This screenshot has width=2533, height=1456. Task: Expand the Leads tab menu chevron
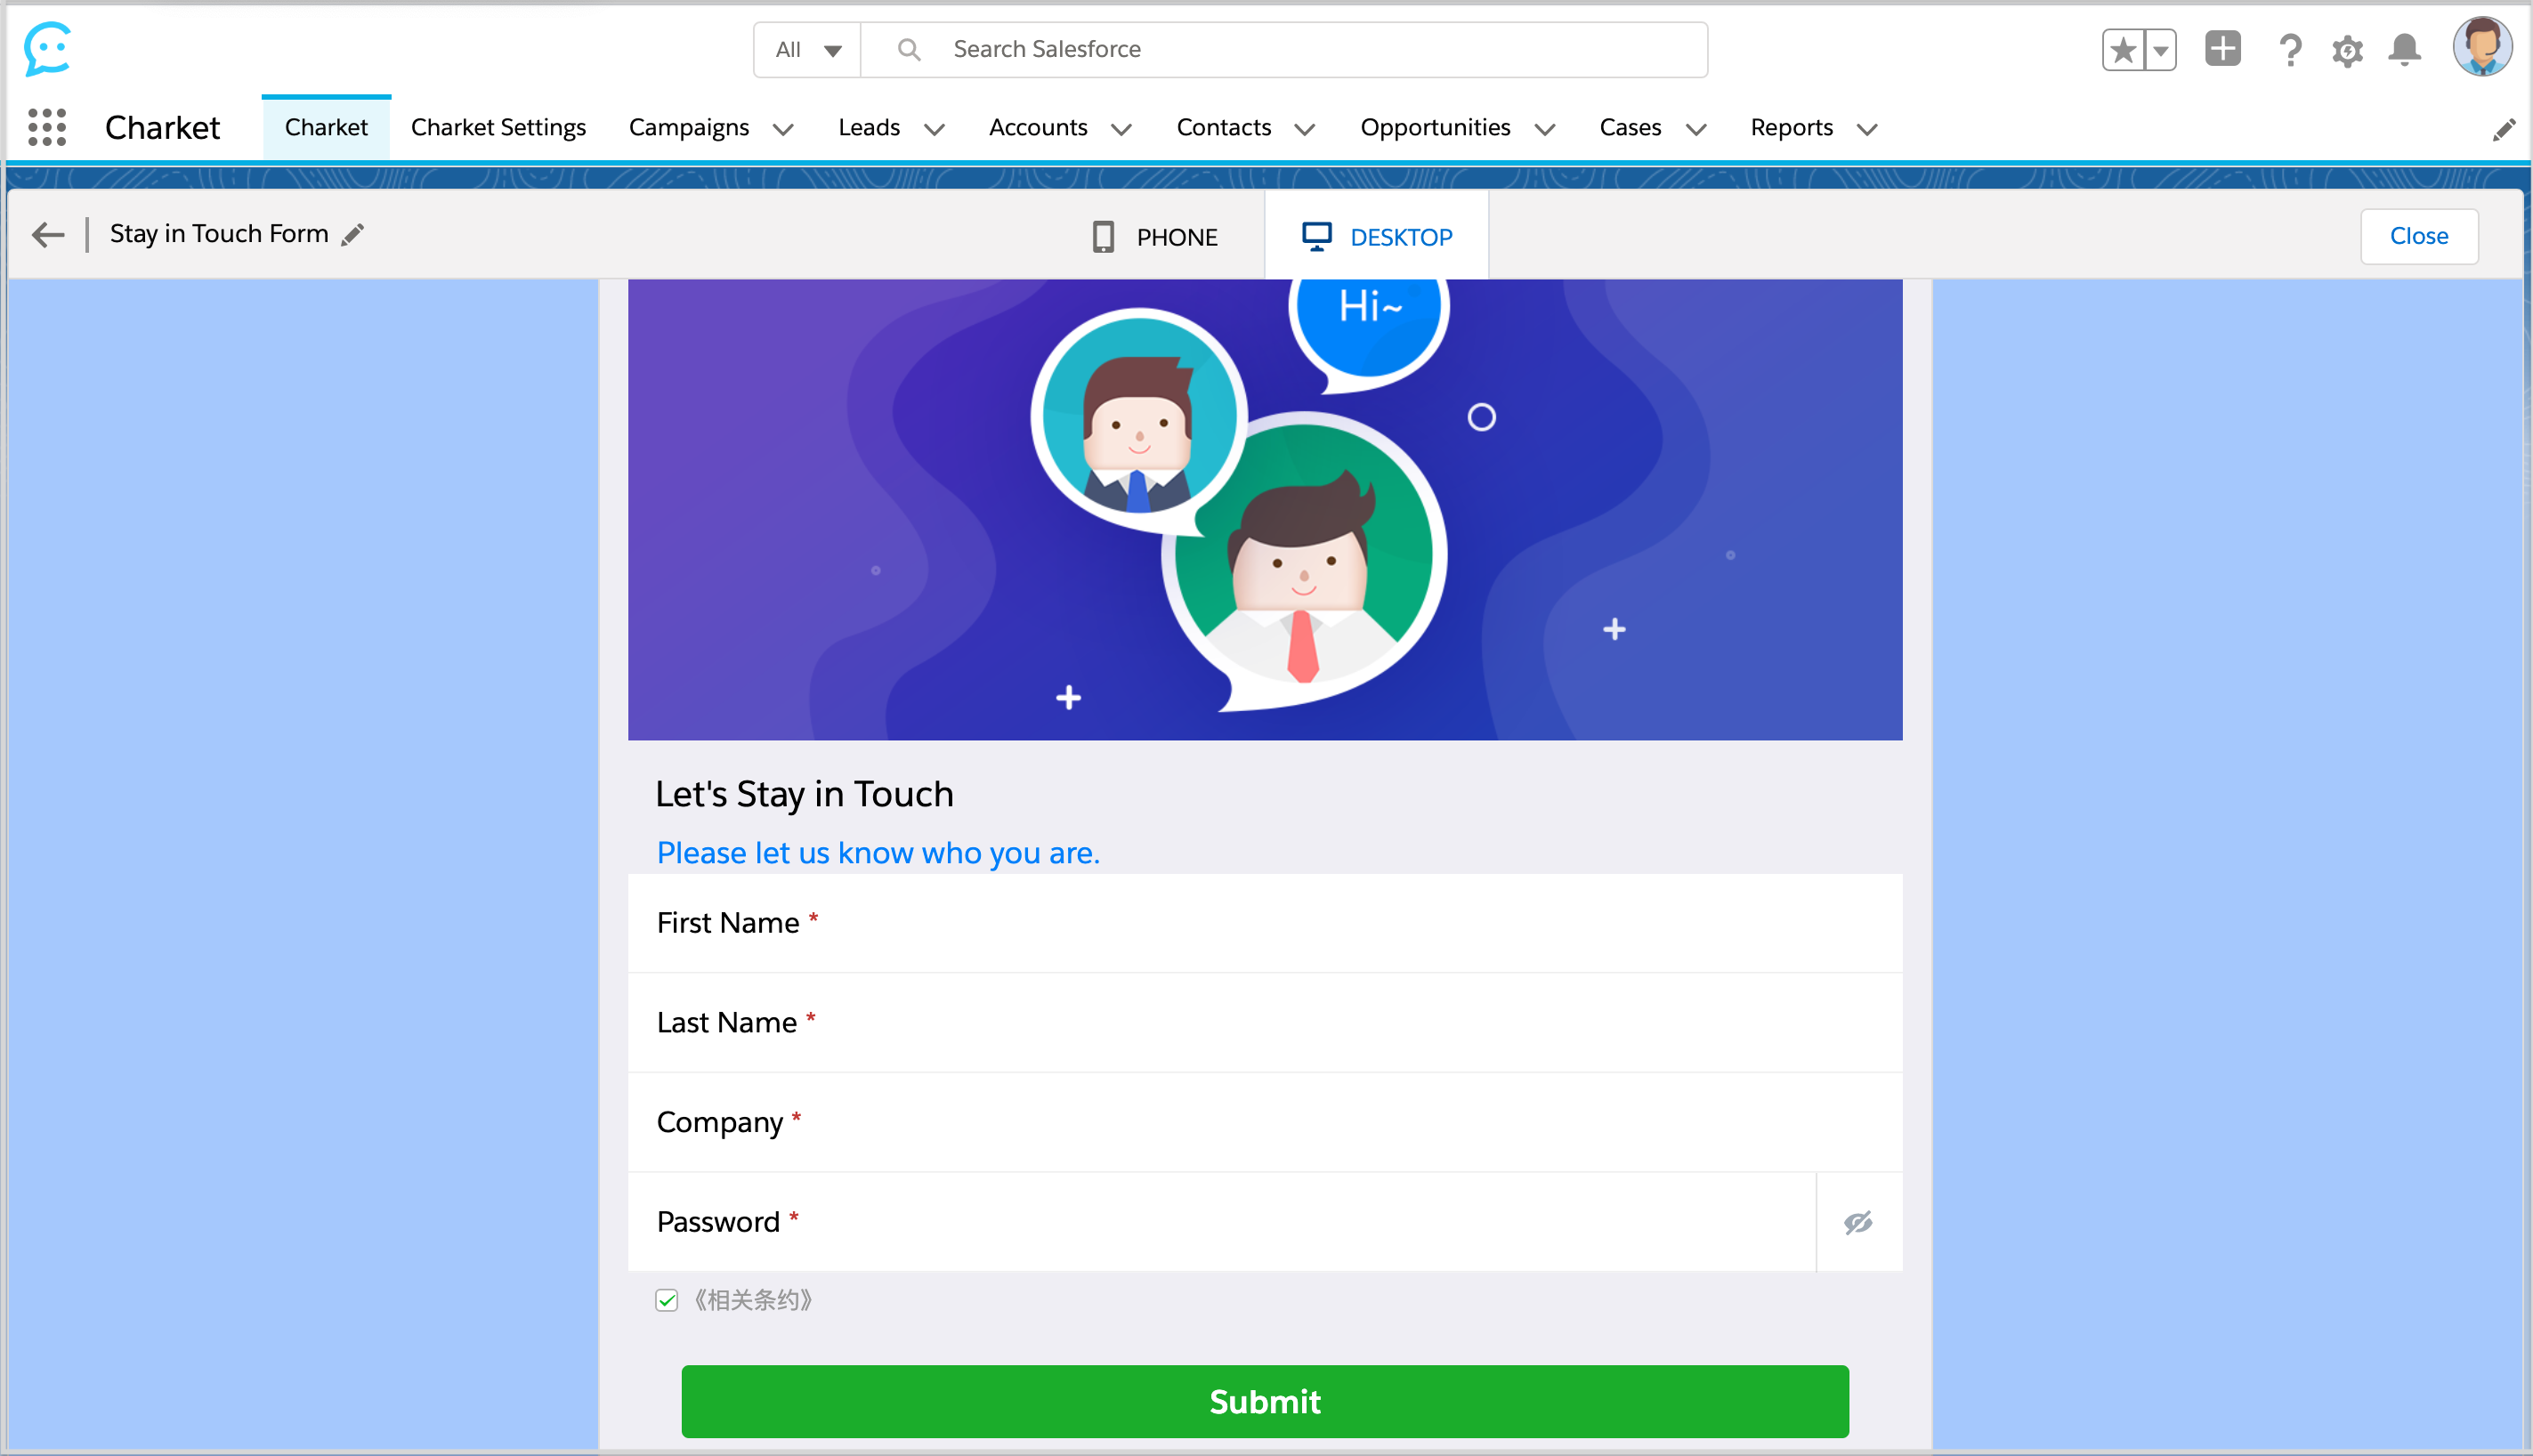[x=934, y=129]
